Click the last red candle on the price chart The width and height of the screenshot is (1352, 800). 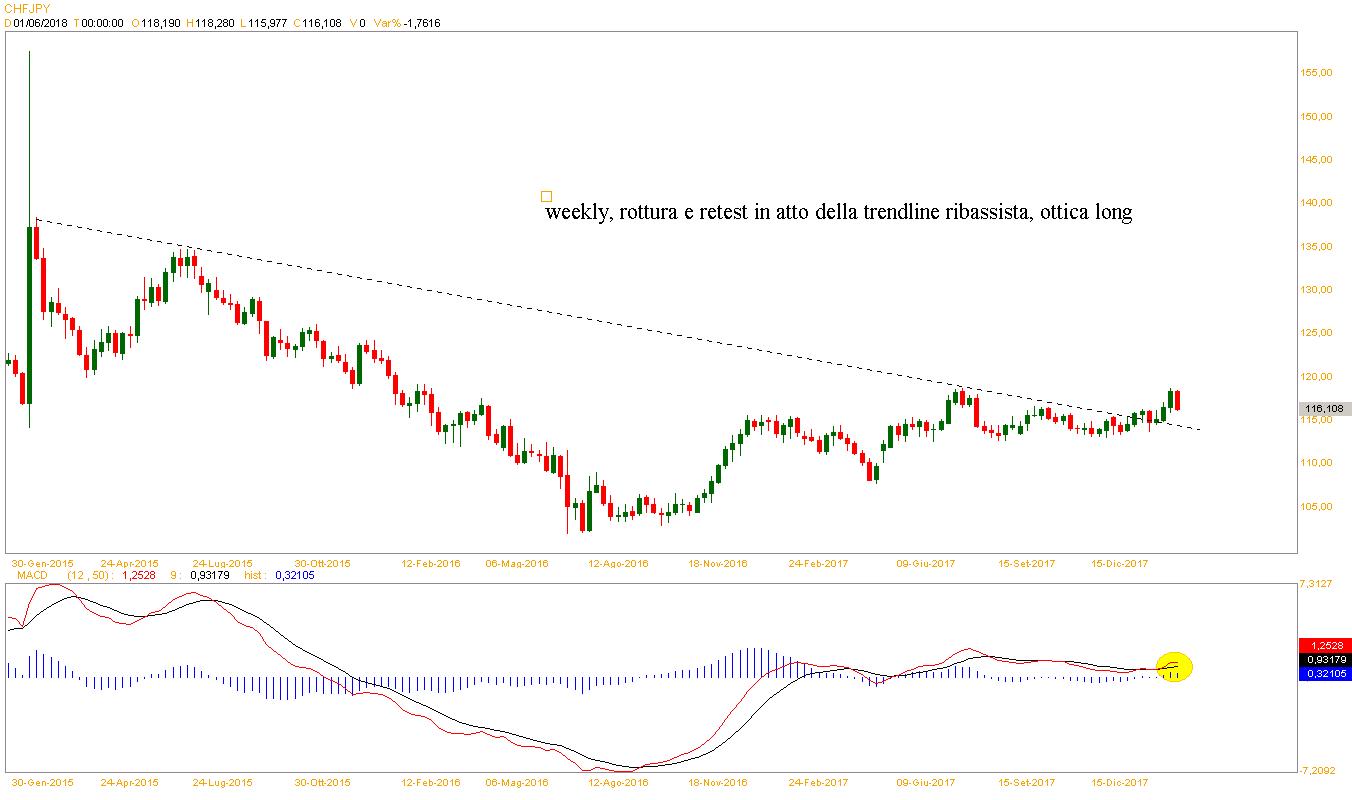coord(1177,400)
